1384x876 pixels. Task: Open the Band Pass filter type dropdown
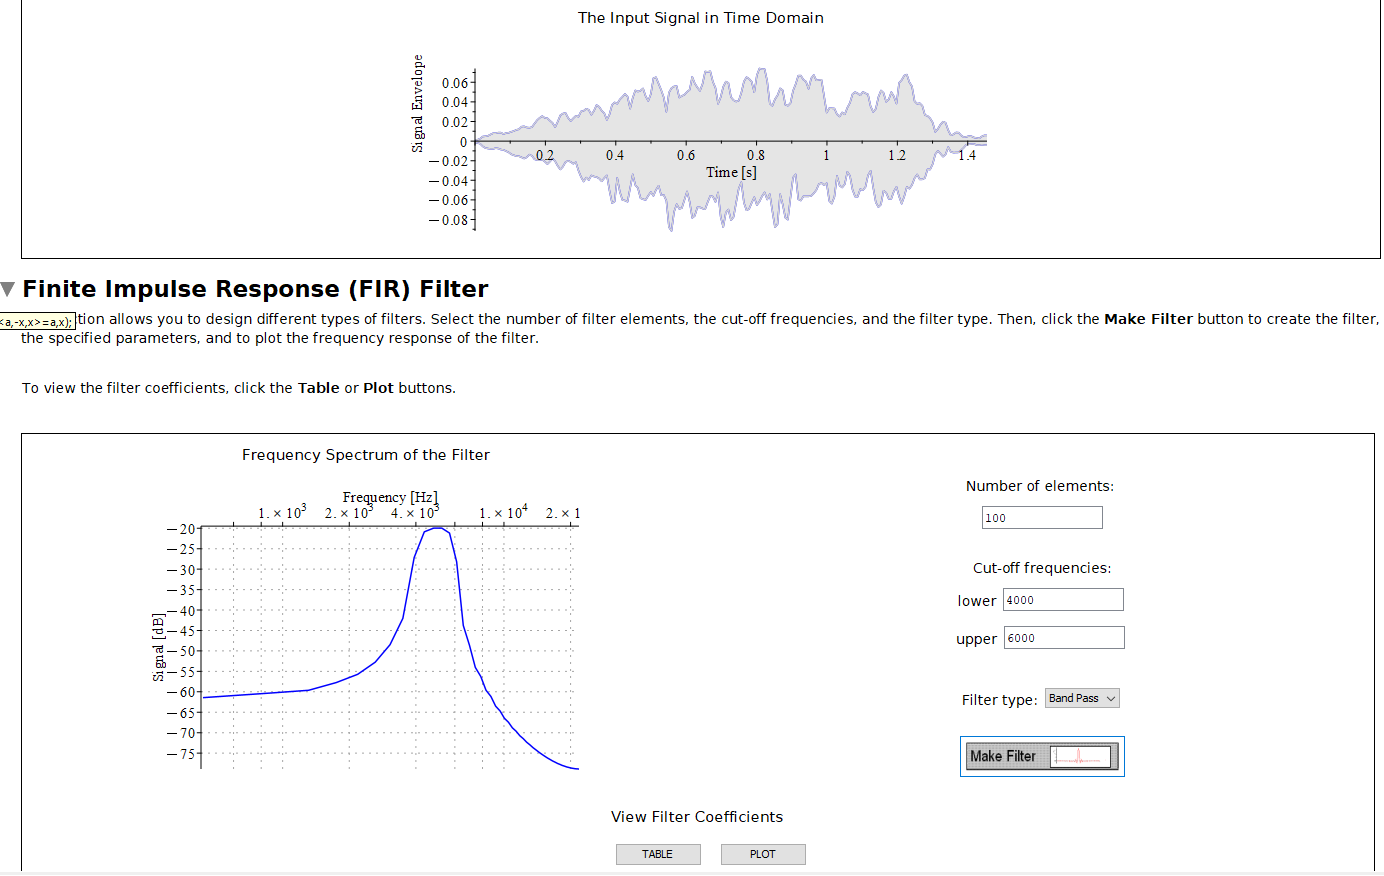[1082, 699]
